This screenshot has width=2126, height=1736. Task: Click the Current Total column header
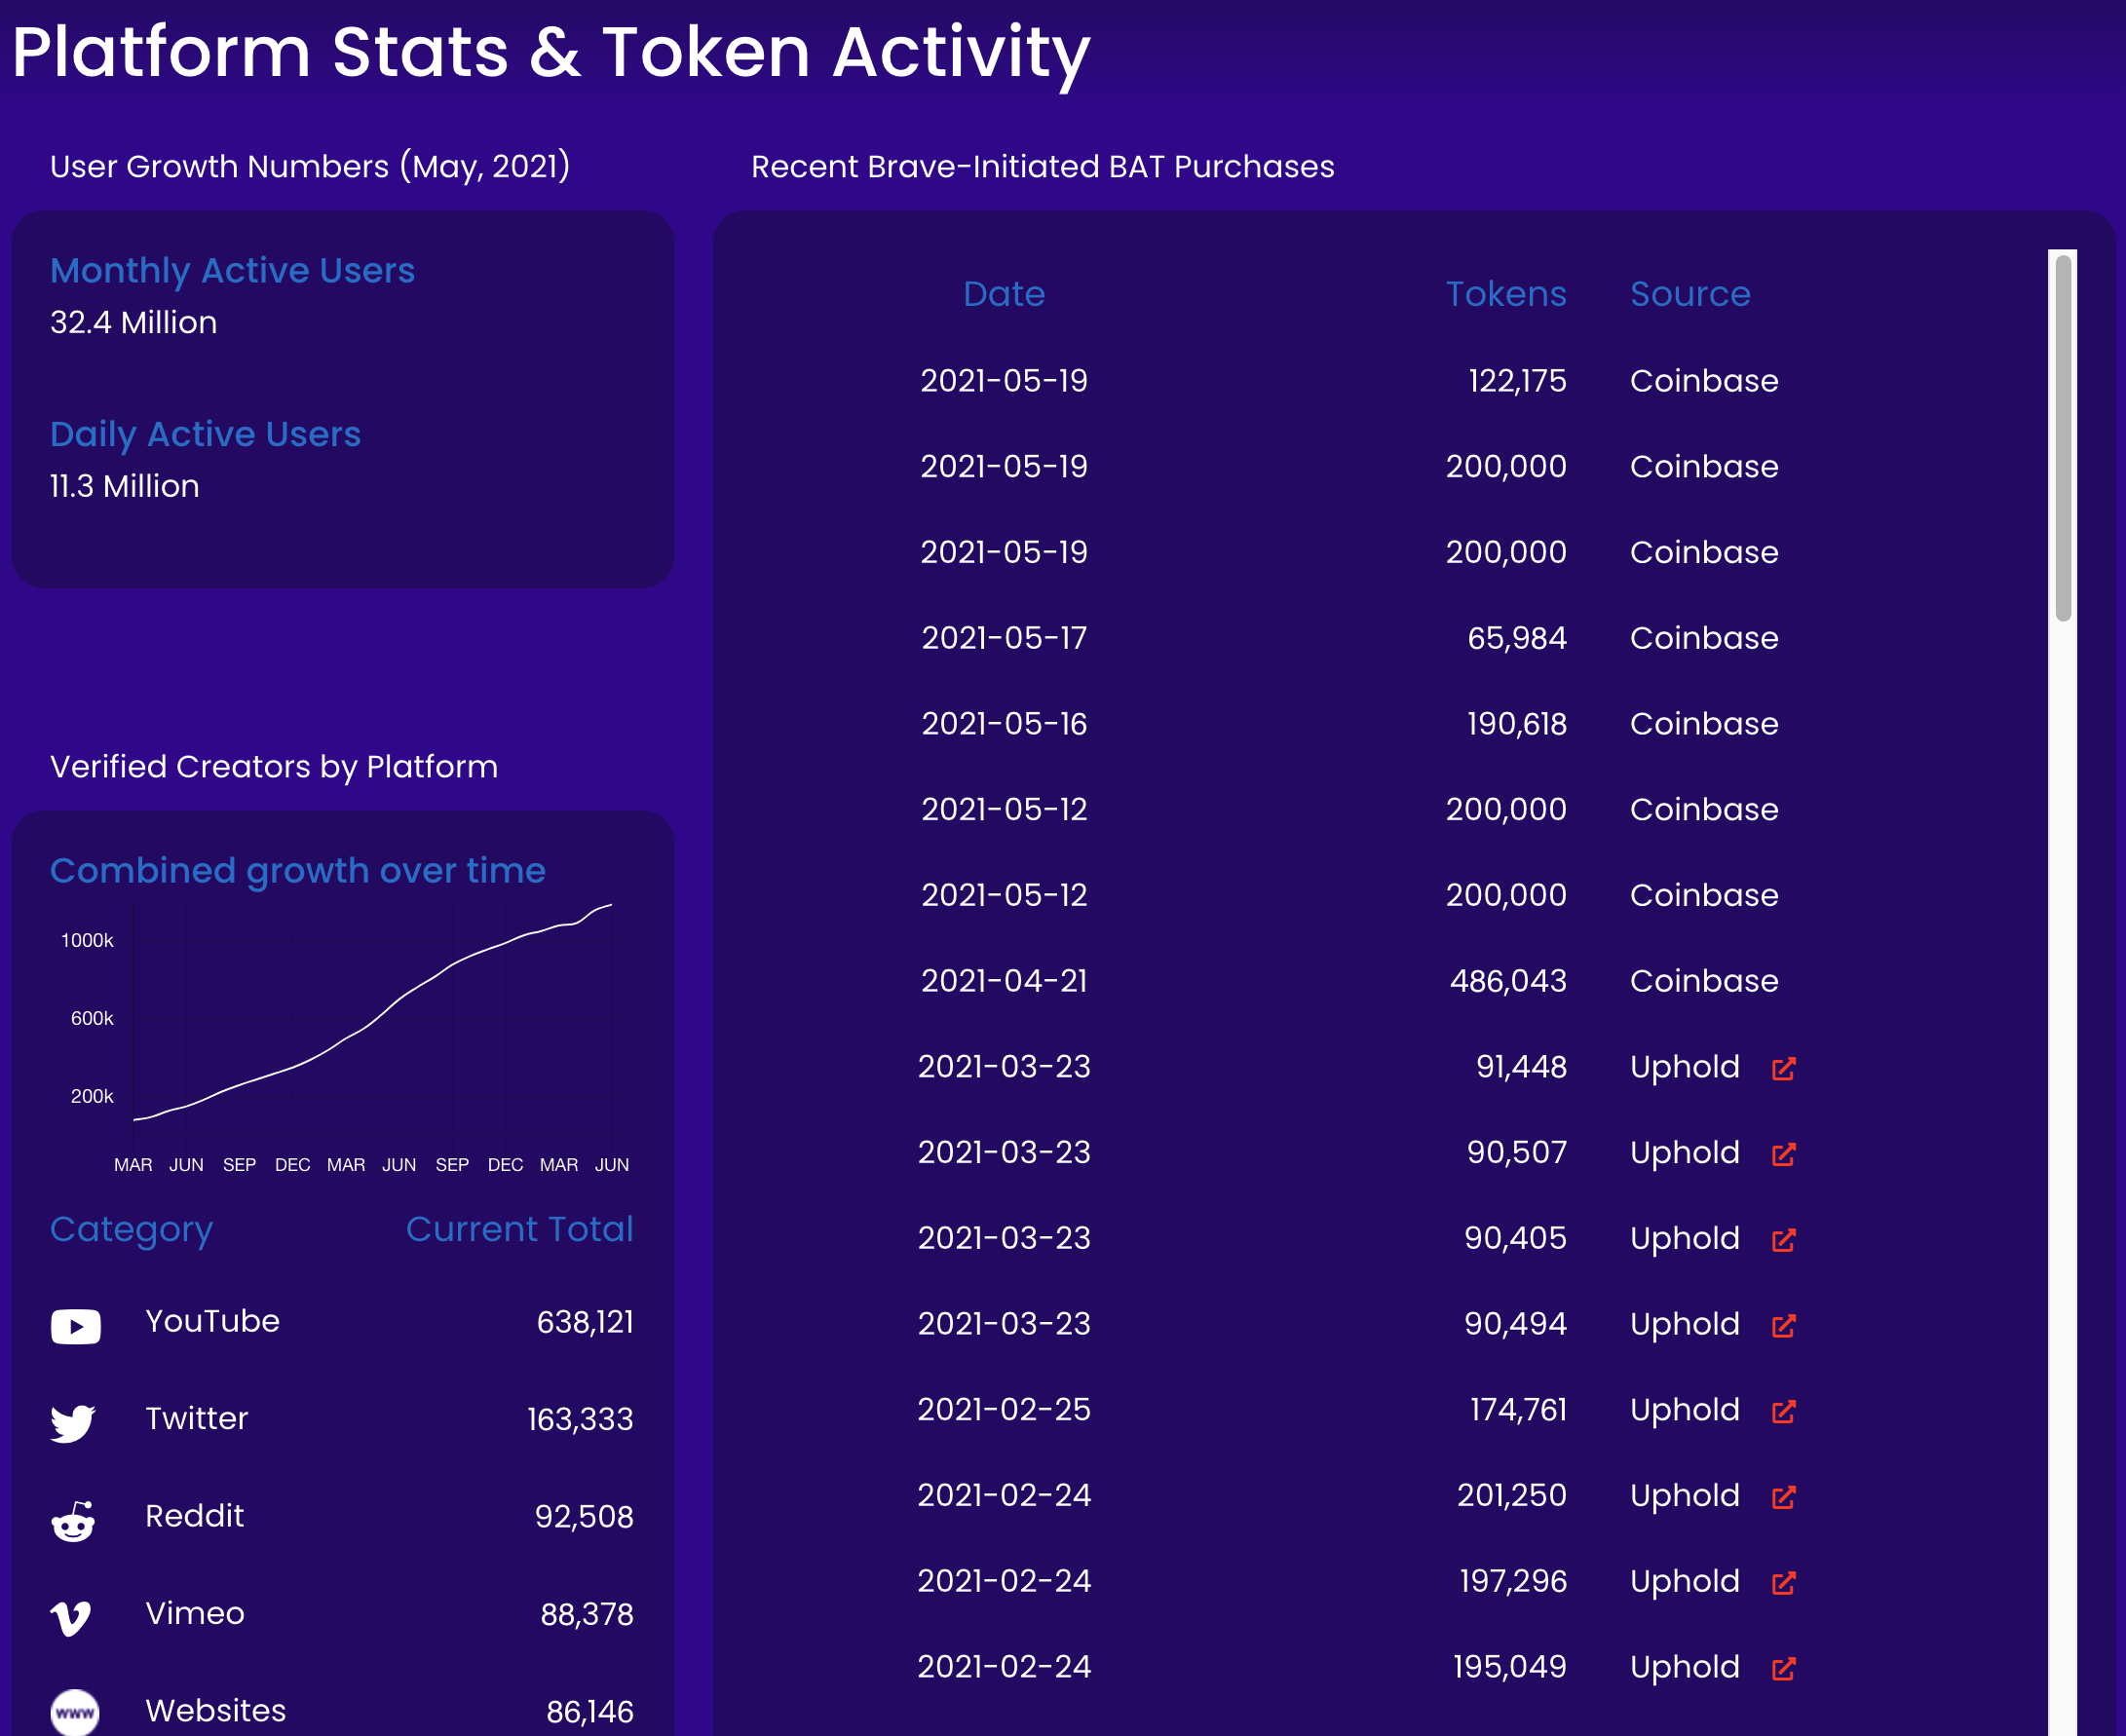[x=519, y=1229]
